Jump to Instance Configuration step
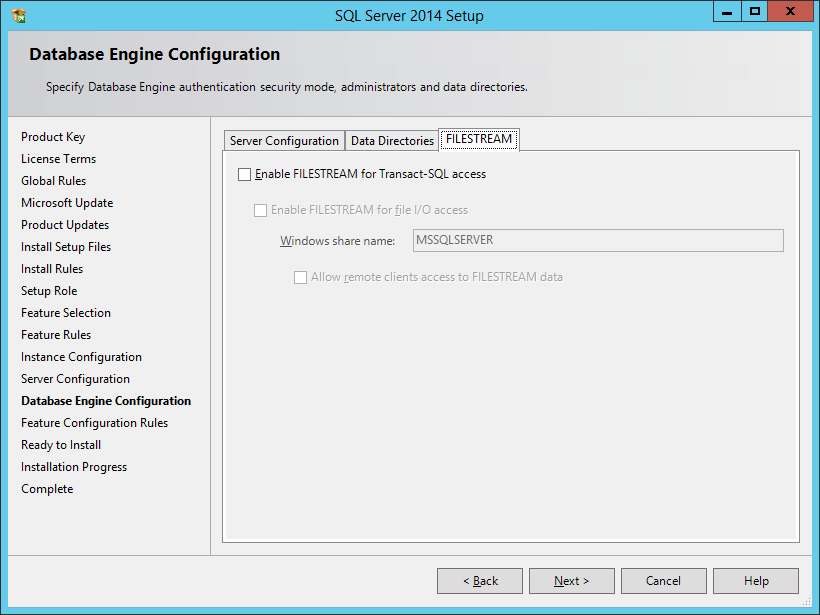This screenshot has width=820, height=615. pyautogui.click(x=81, y=357)
